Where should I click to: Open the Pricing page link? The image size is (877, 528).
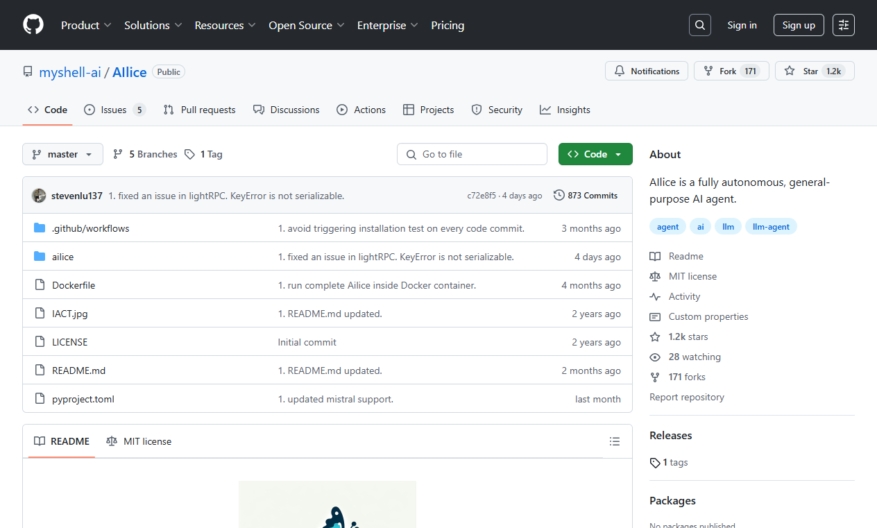coord(447,25)
